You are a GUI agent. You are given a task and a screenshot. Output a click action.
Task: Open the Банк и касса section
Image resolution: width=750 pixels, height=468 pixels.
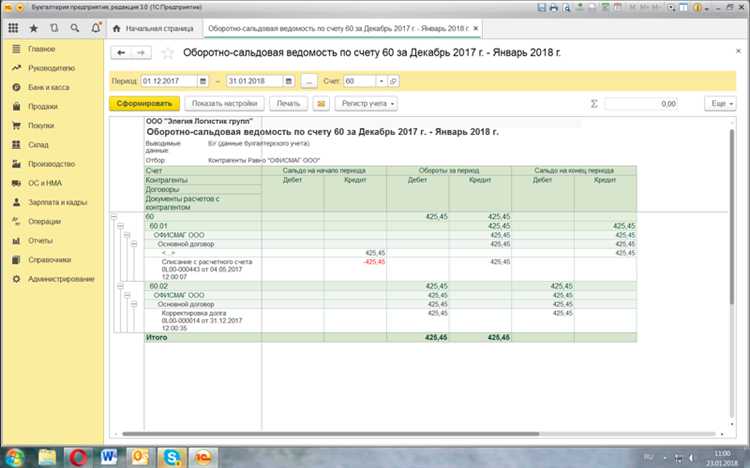tap(49, 88)
